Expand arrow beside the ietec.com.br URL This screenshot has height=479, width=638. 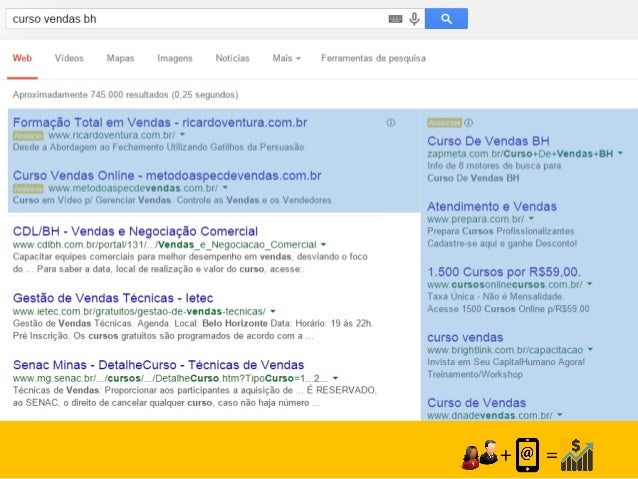pos(273,311)
